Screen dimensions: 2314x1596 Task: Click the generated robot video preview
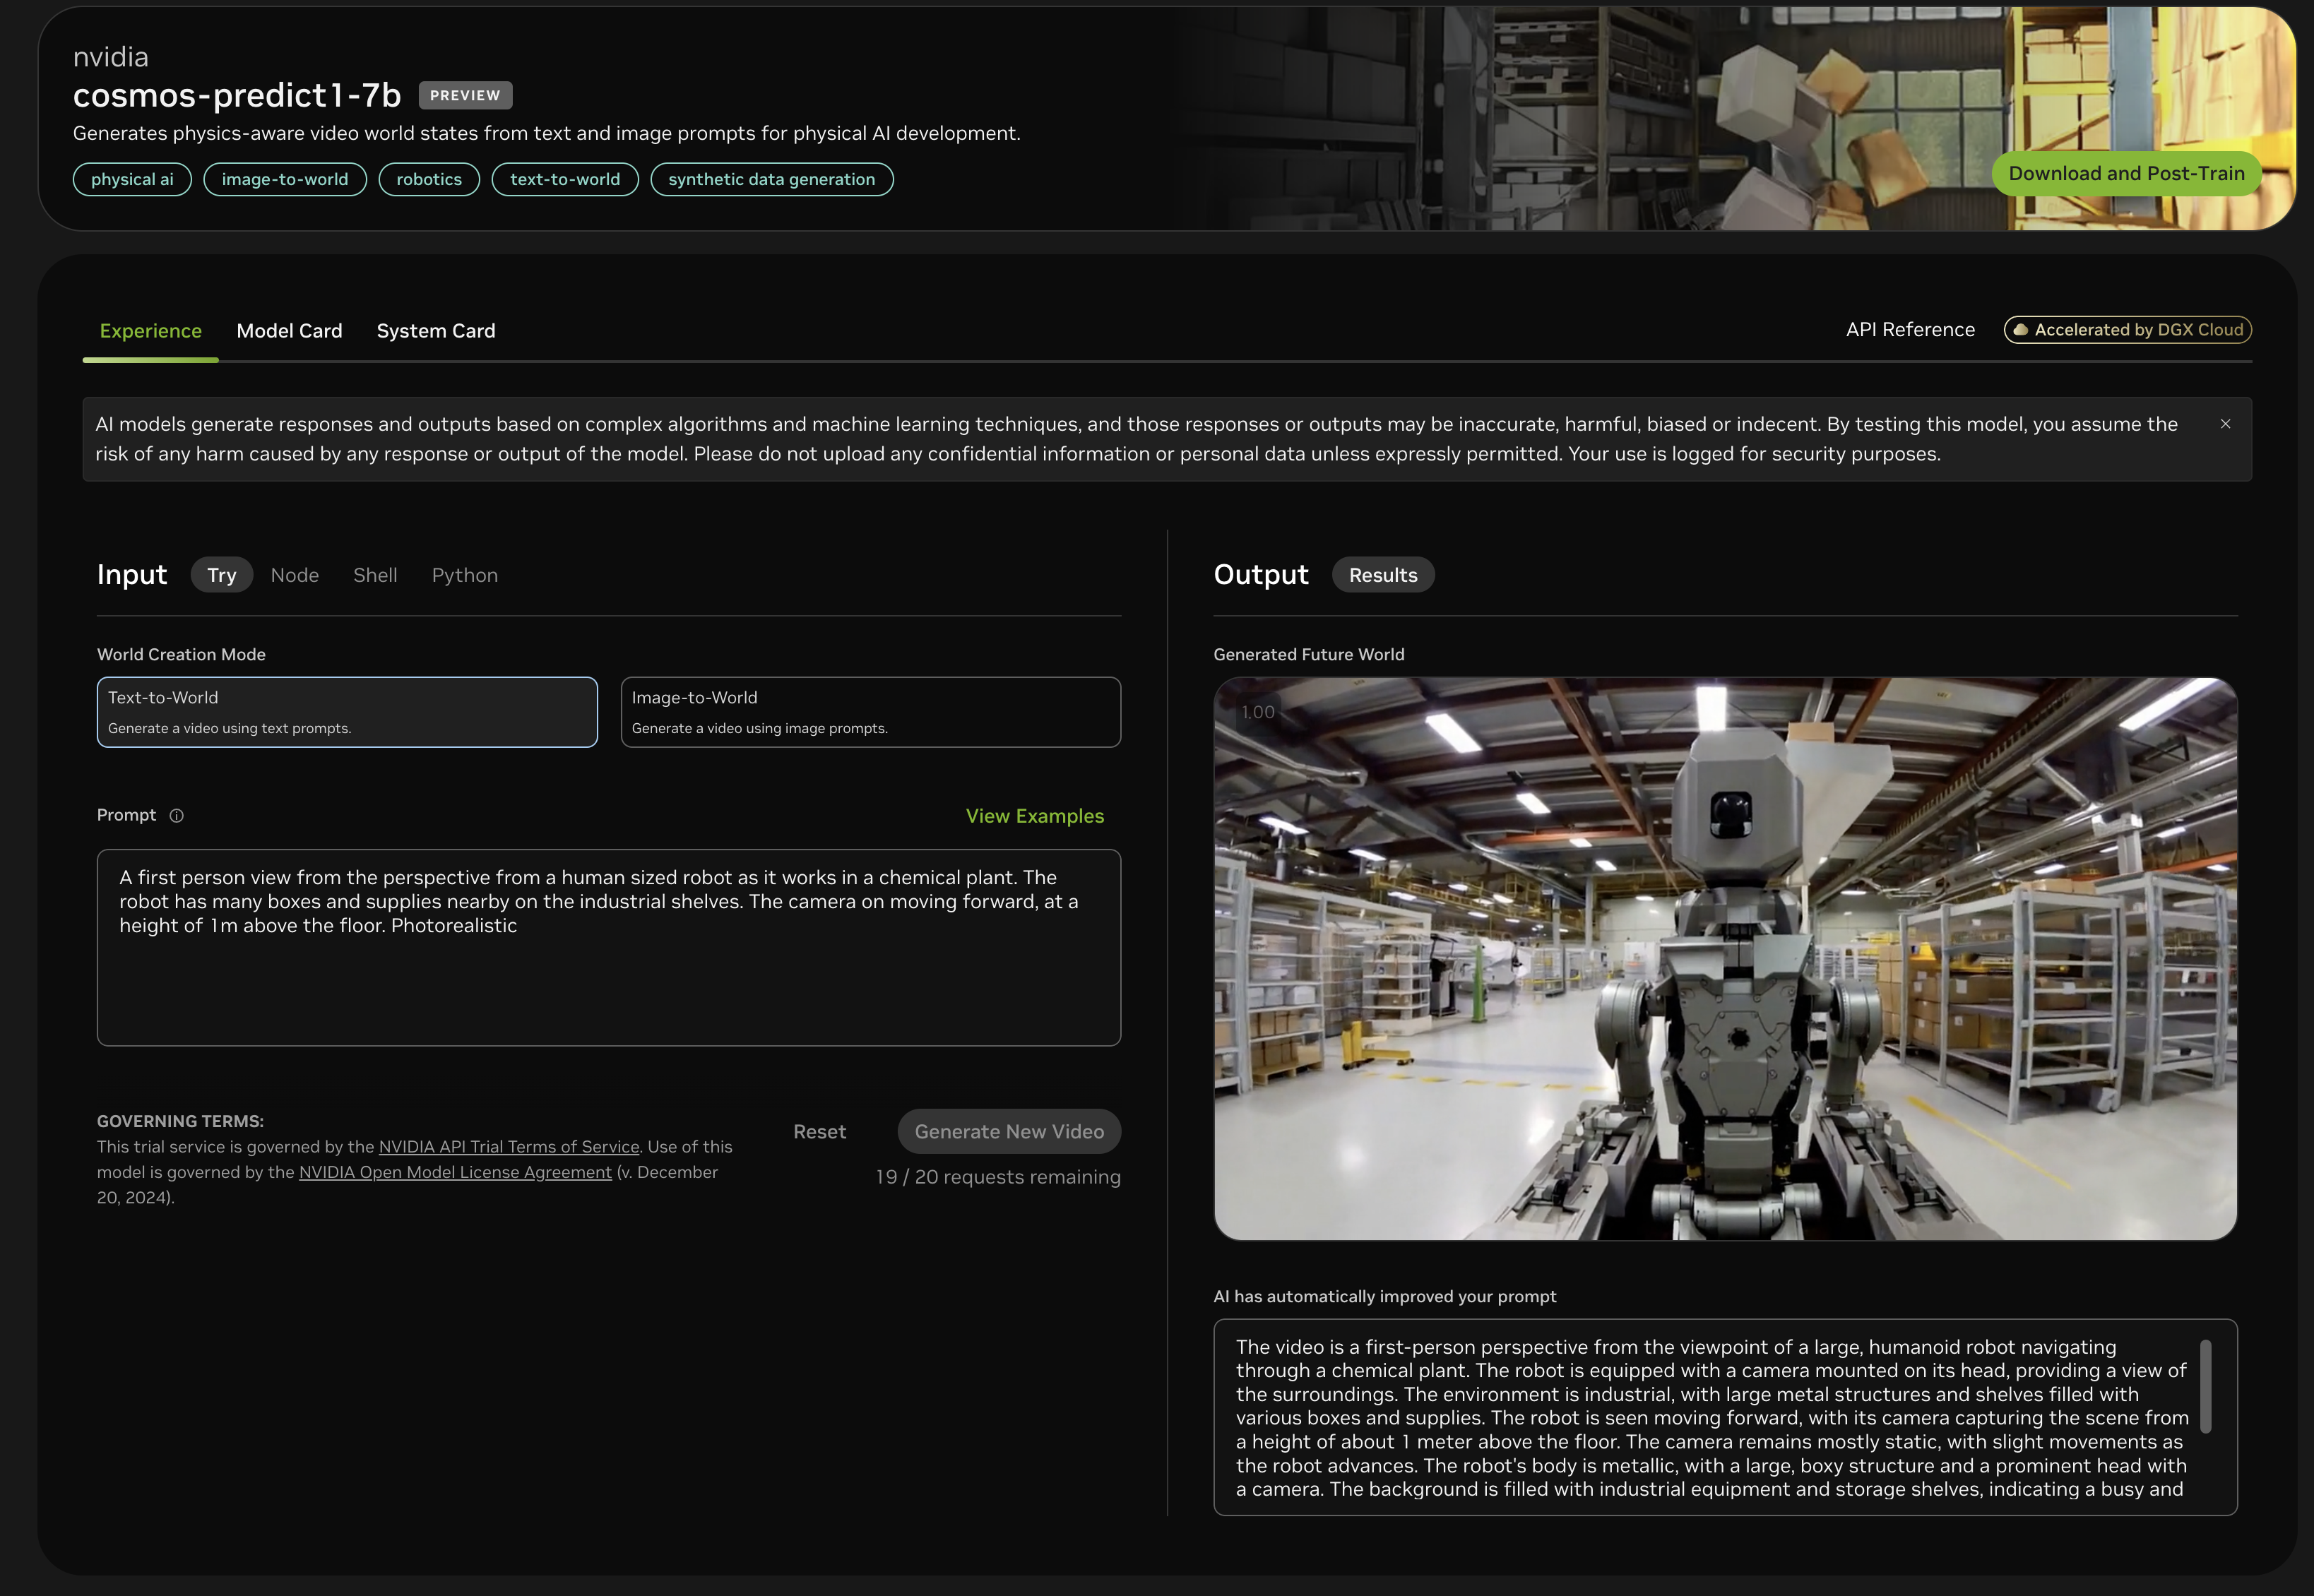pos(1725,959)
